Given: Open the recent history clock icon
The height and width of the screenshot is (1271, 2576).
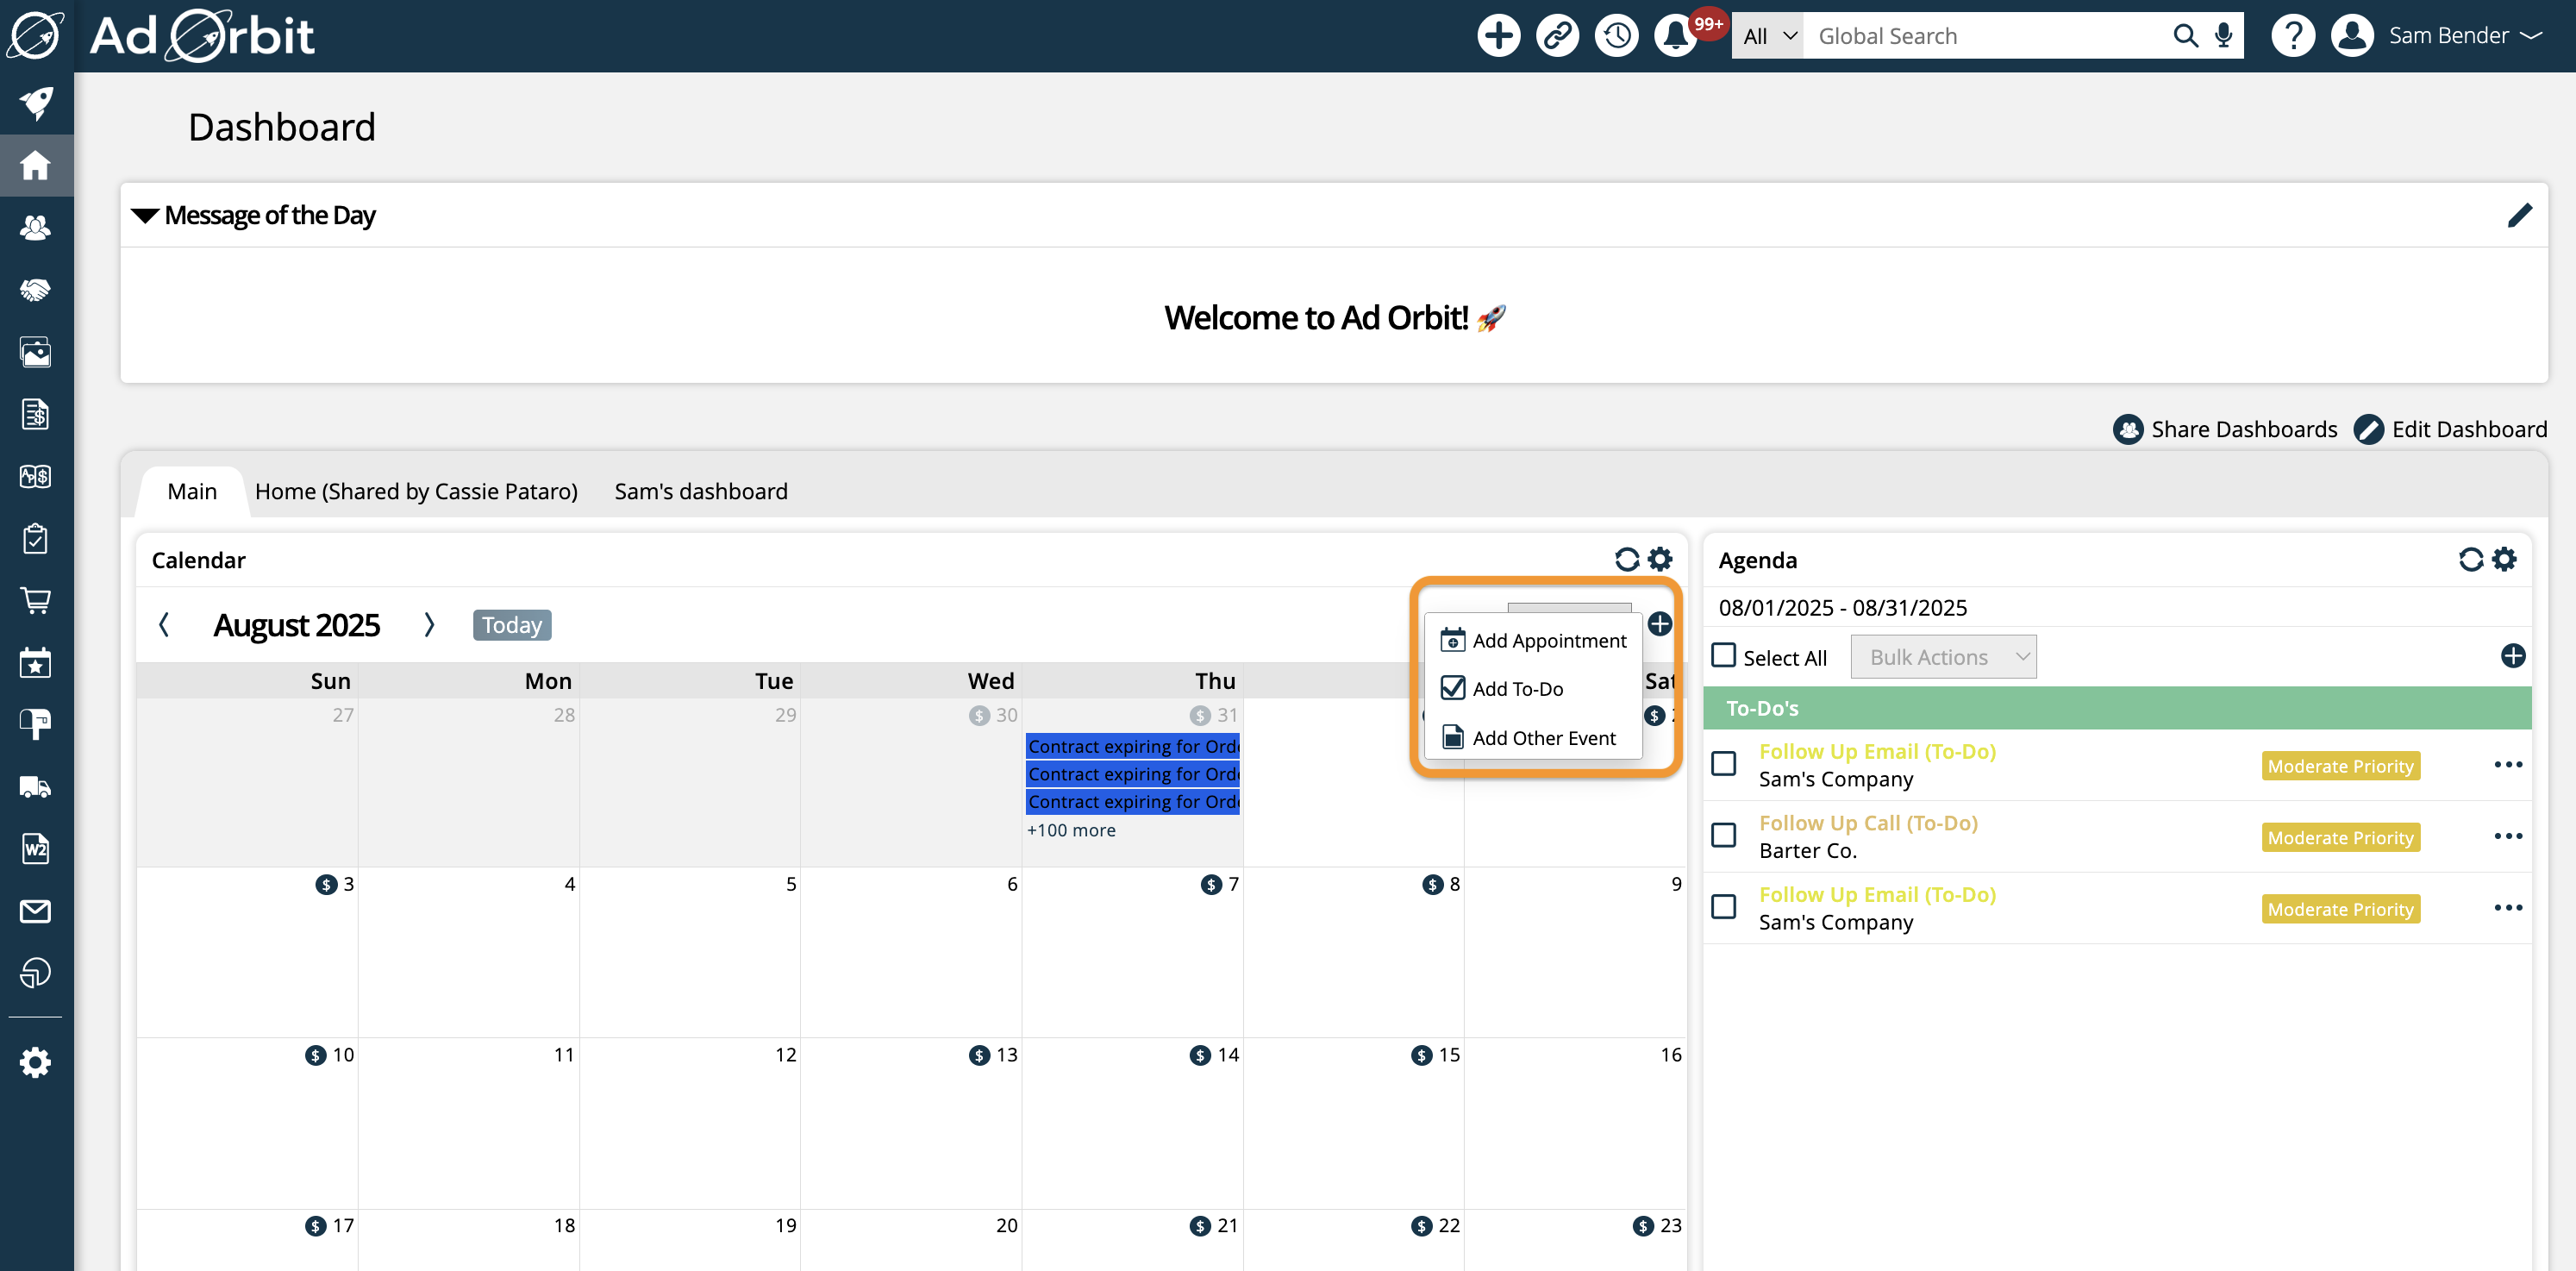Looking at the screenshot, I should click(x=1616, y=36).
